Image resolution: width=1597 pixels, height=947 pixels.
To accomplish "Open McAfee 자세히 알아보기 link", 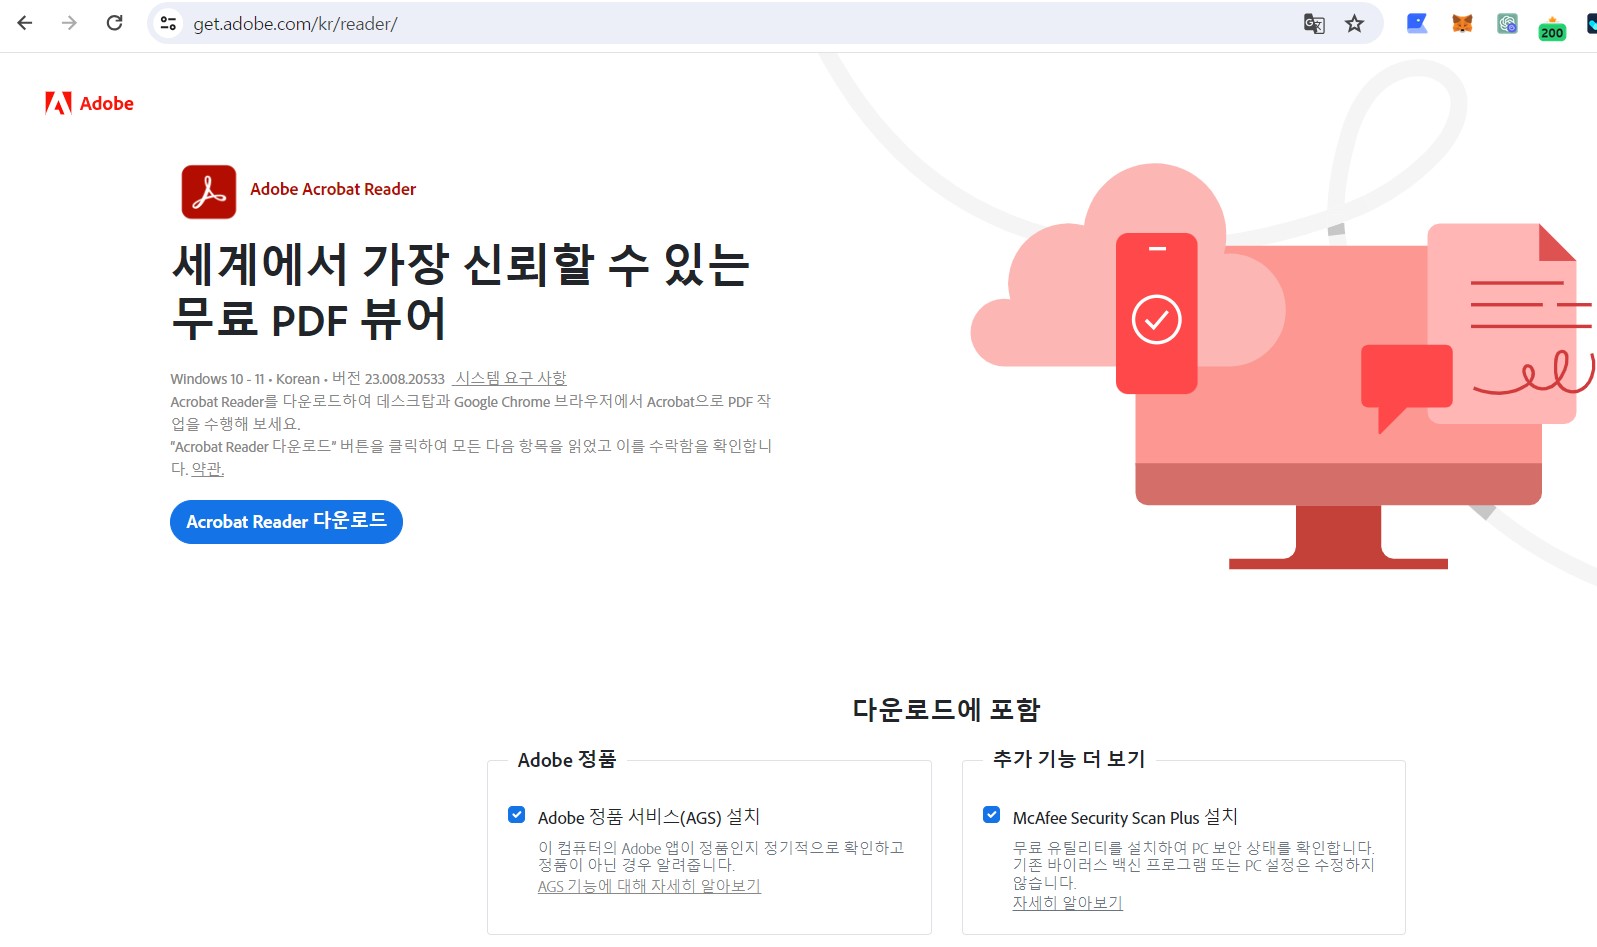I will coord(1068,903).
